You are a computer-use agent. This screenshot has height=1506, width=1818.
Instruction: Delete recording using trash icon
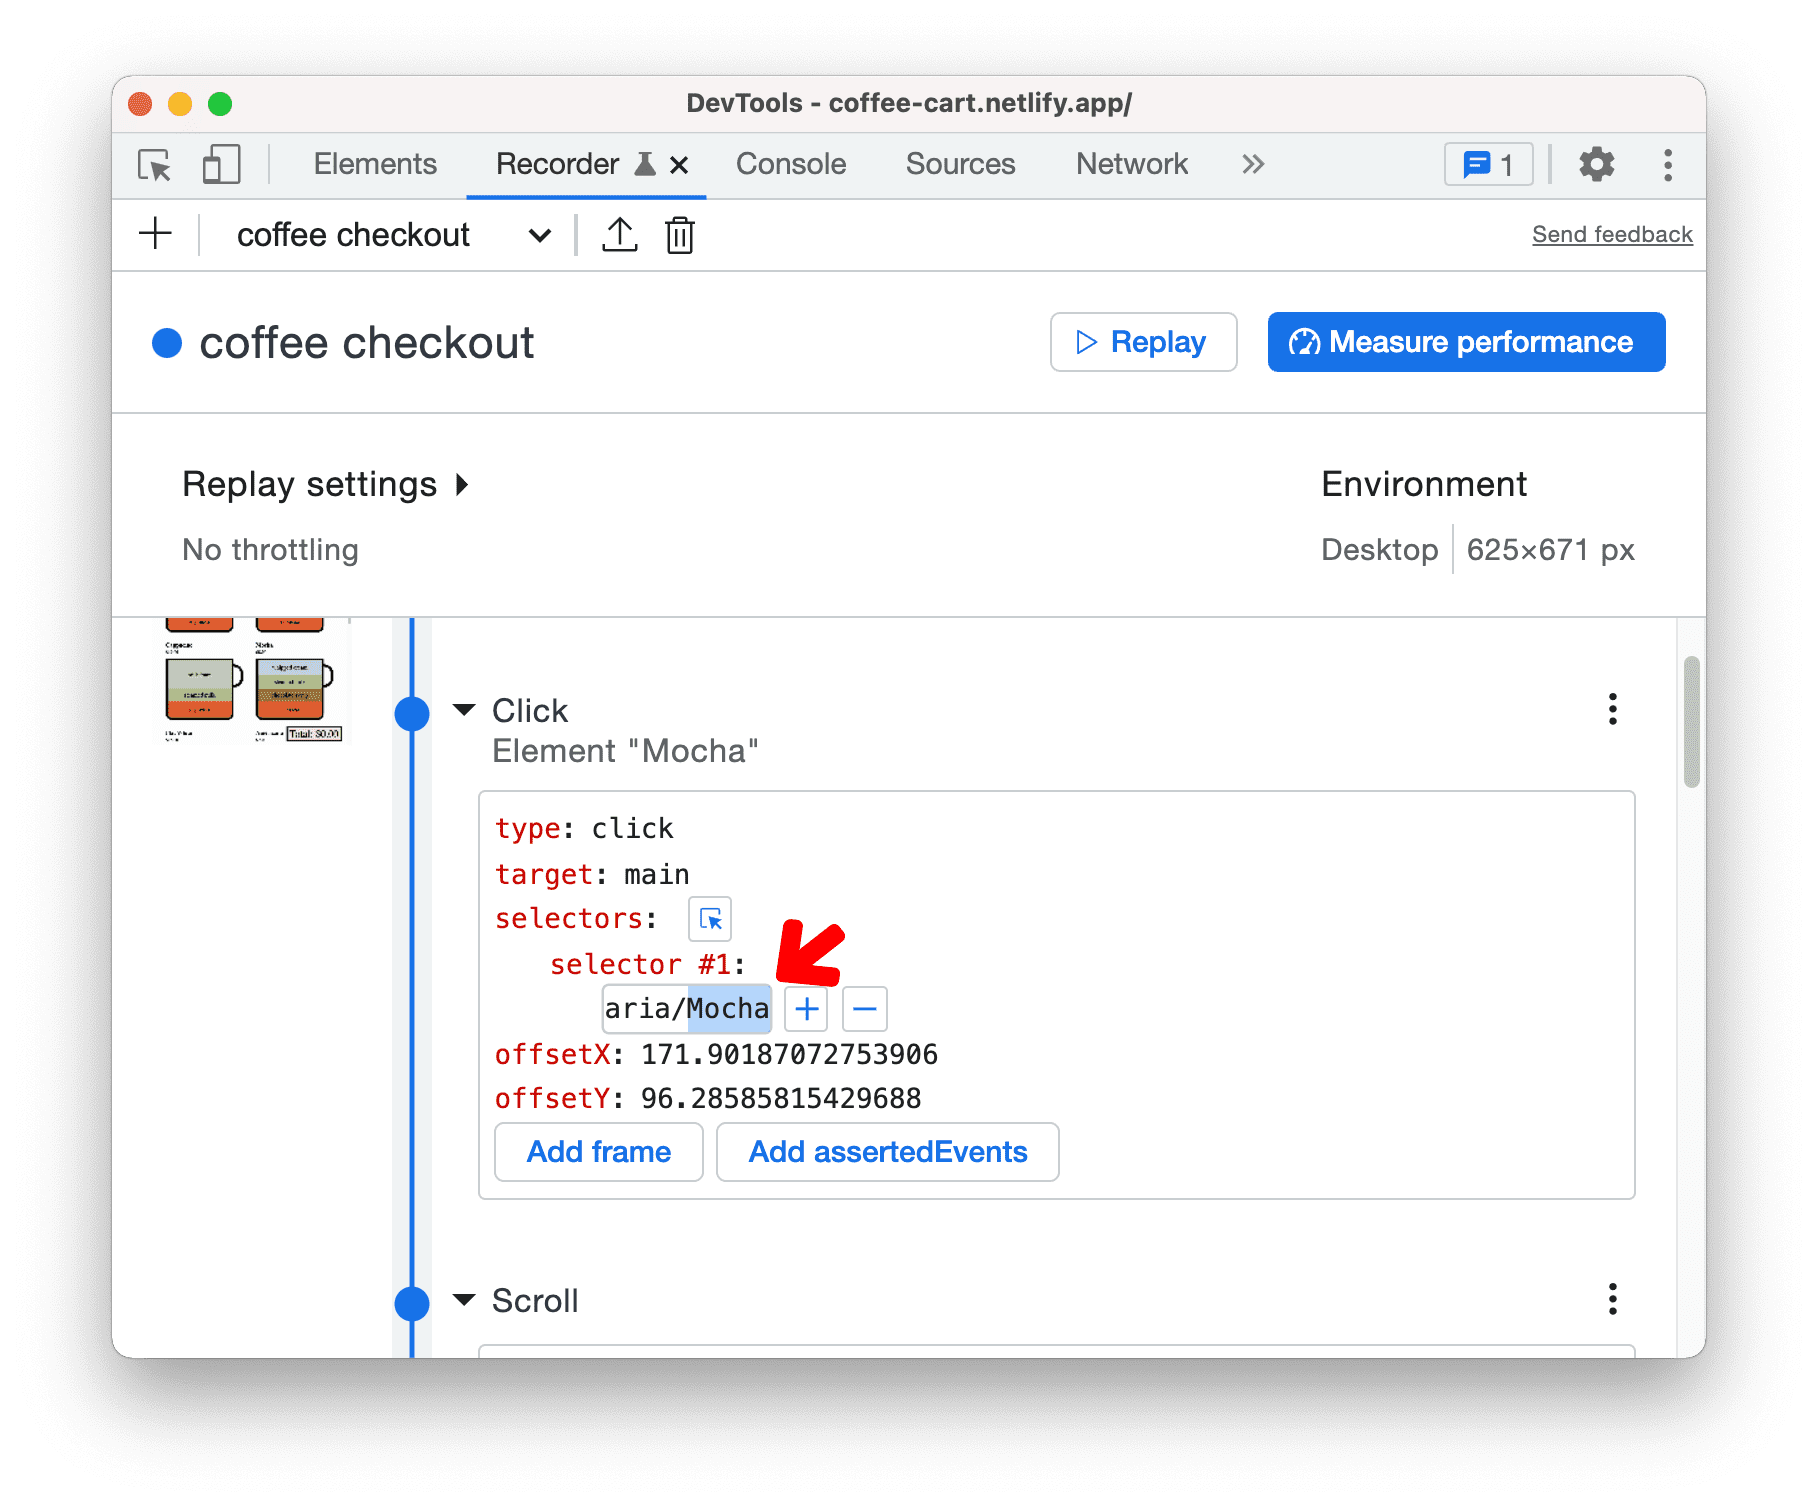pyautogui.click(x=680, y=235)
